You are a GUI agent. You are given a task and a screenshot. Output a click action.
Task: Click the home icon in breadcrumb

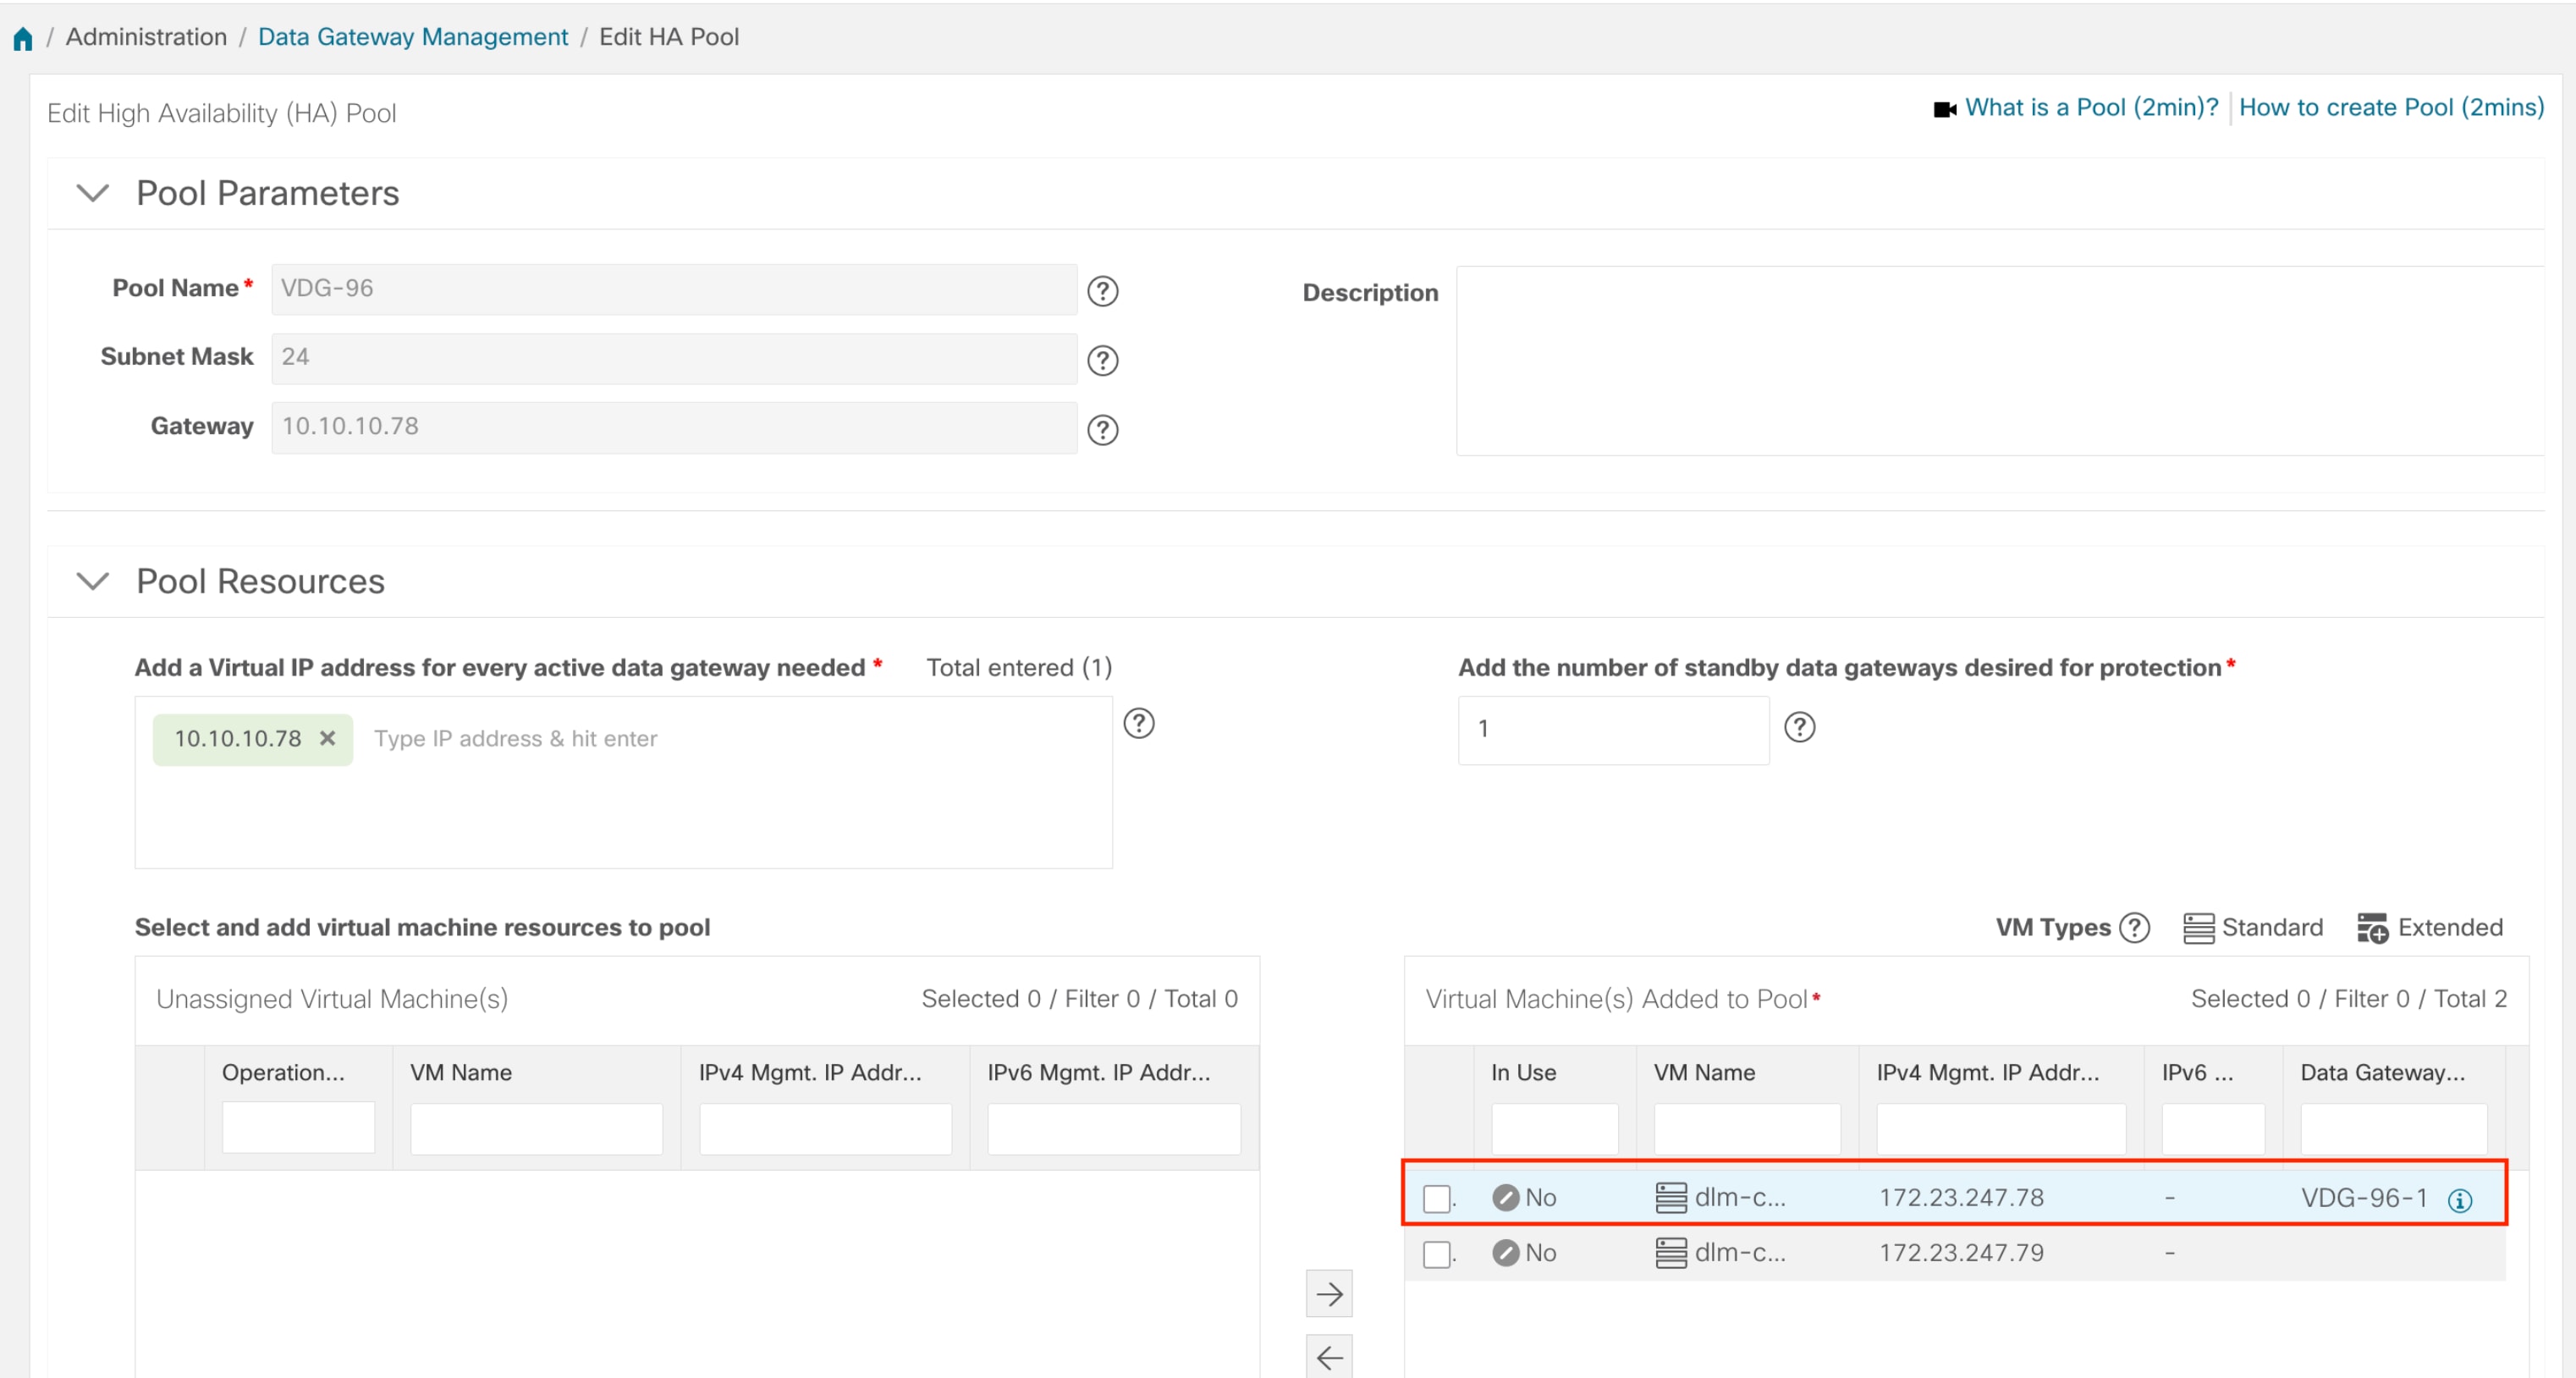click(x=23, y=38)
